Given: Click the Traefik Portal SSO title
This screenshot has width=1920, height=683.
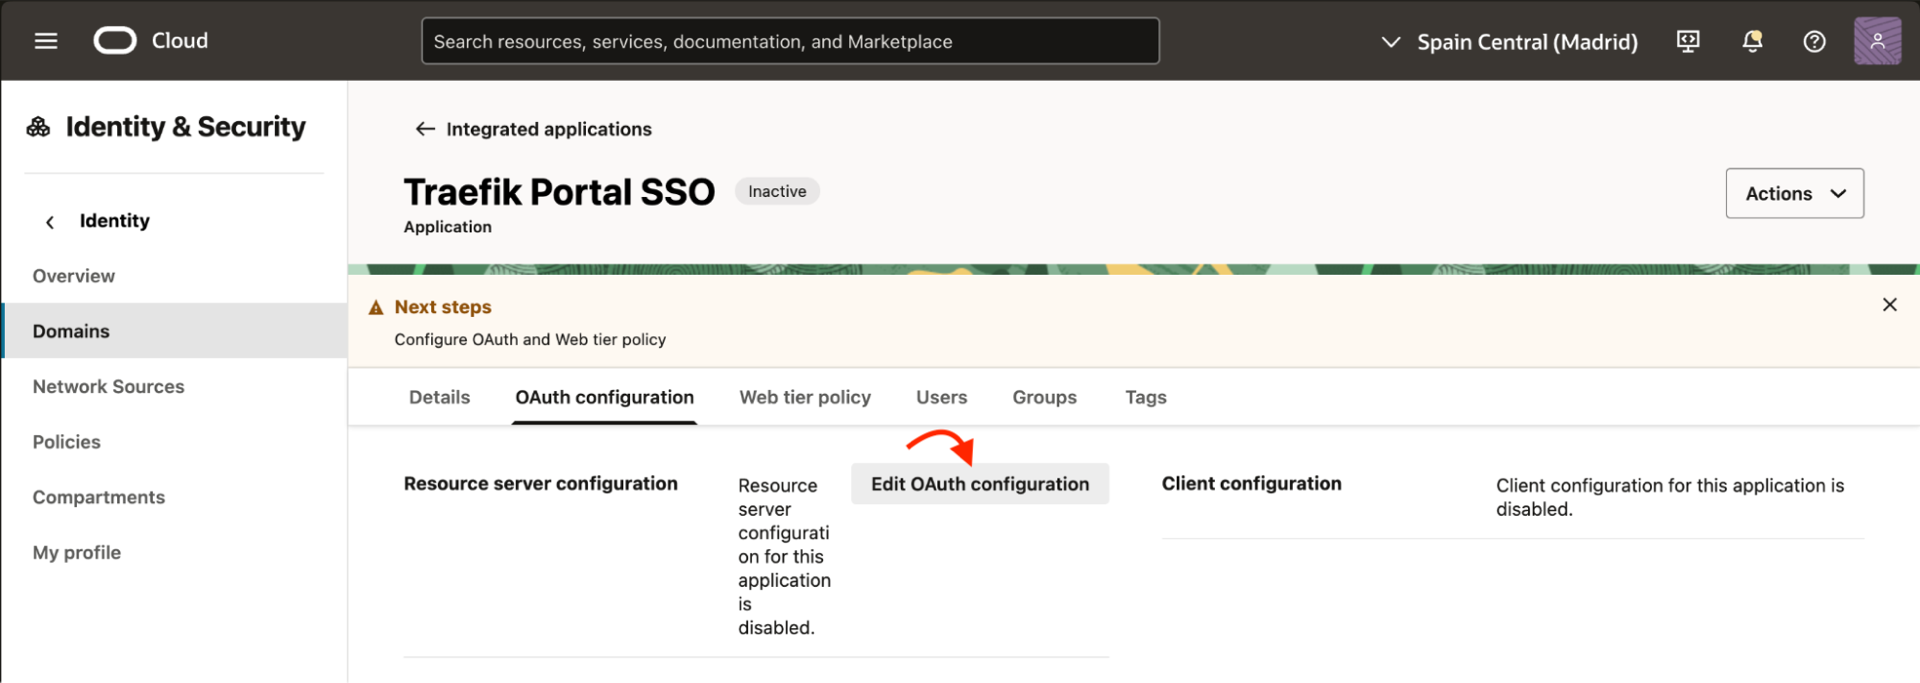Looking at the screenshot, I should point(559,192).
